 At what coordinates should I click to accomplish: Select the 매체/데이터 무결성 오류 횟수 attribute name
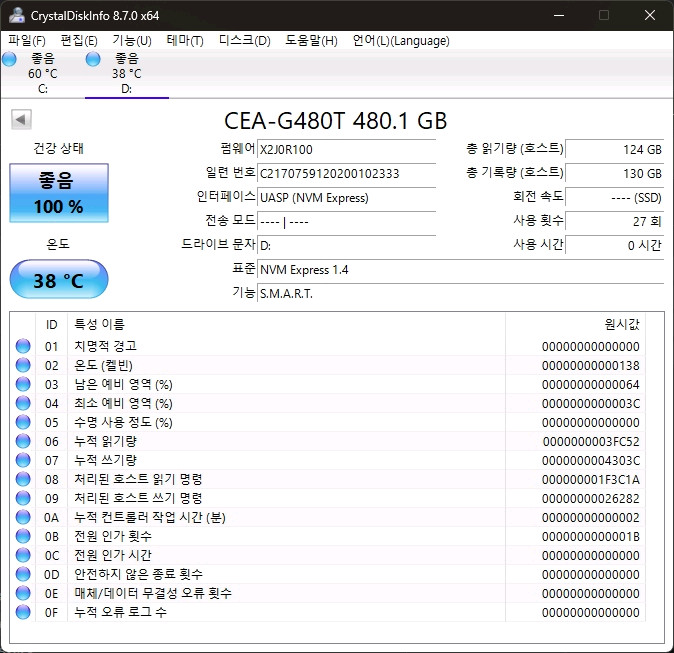coord(153,593)
